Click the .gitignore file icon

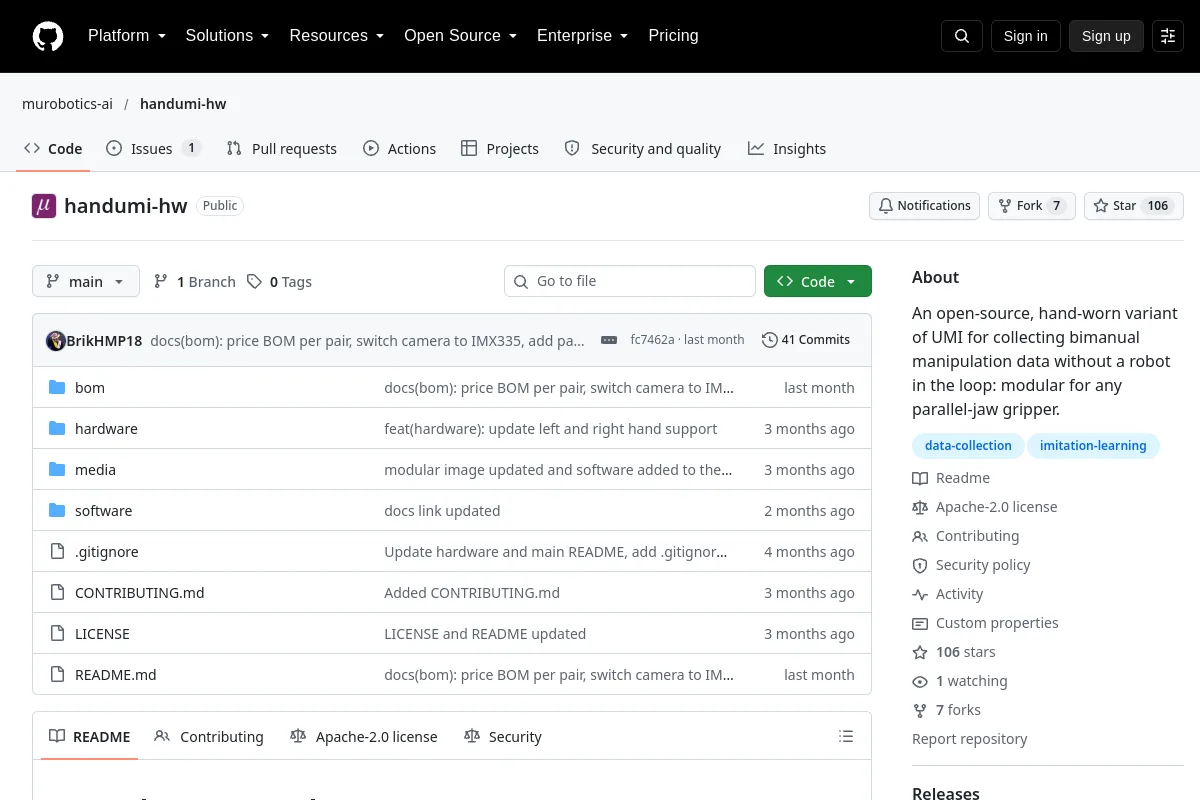[57, 552]
